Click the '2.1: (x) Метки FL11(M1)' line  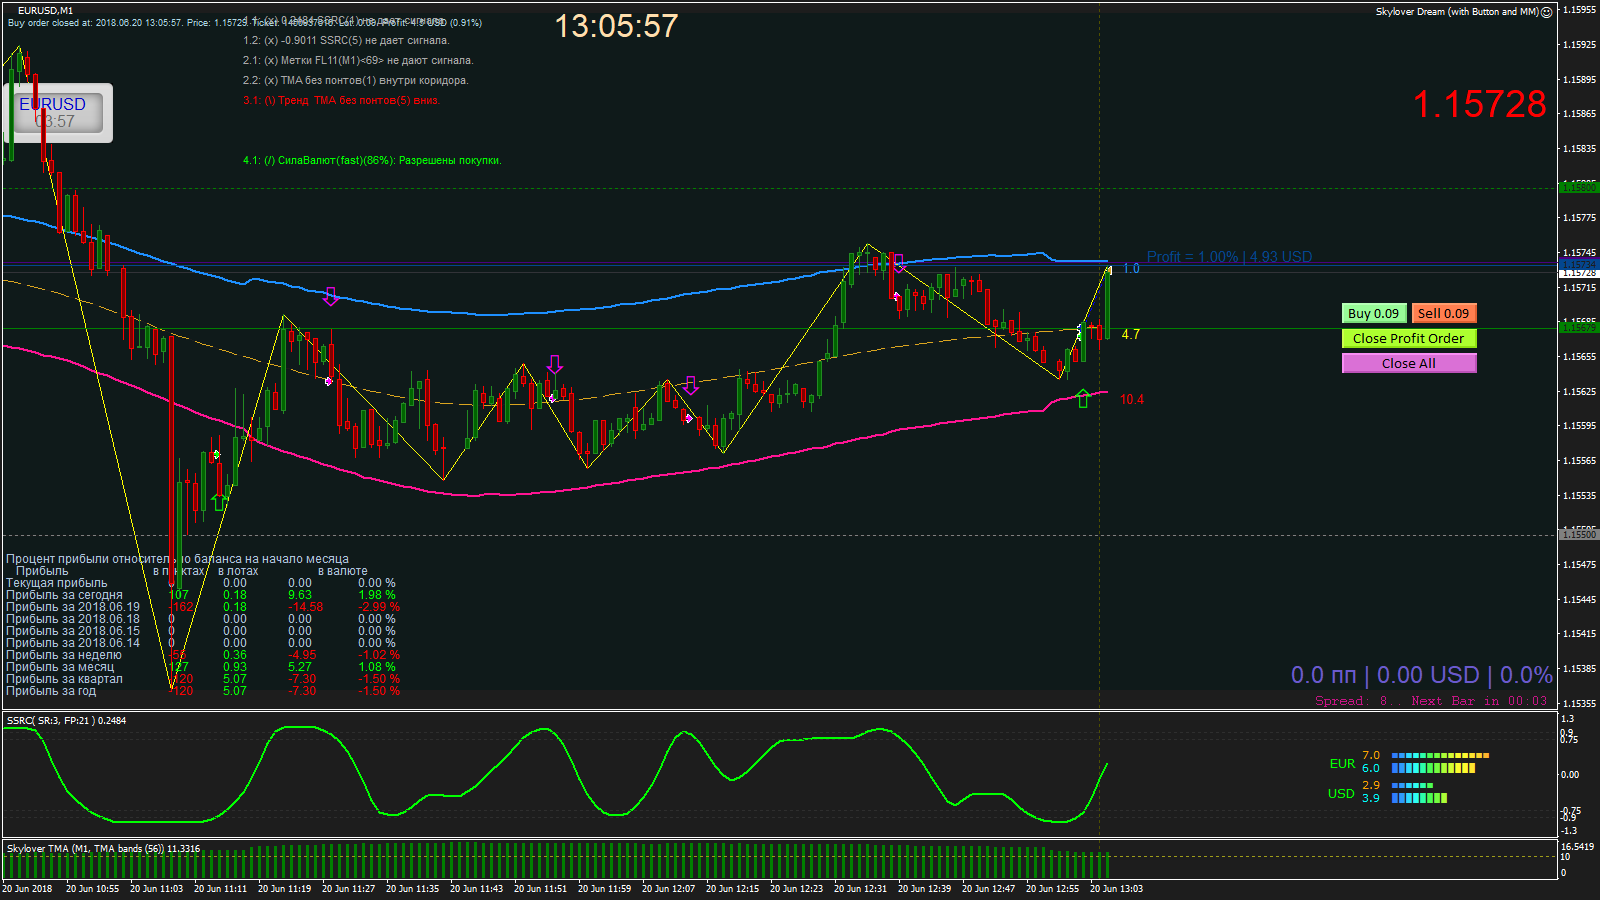click(x=358, y=60)
